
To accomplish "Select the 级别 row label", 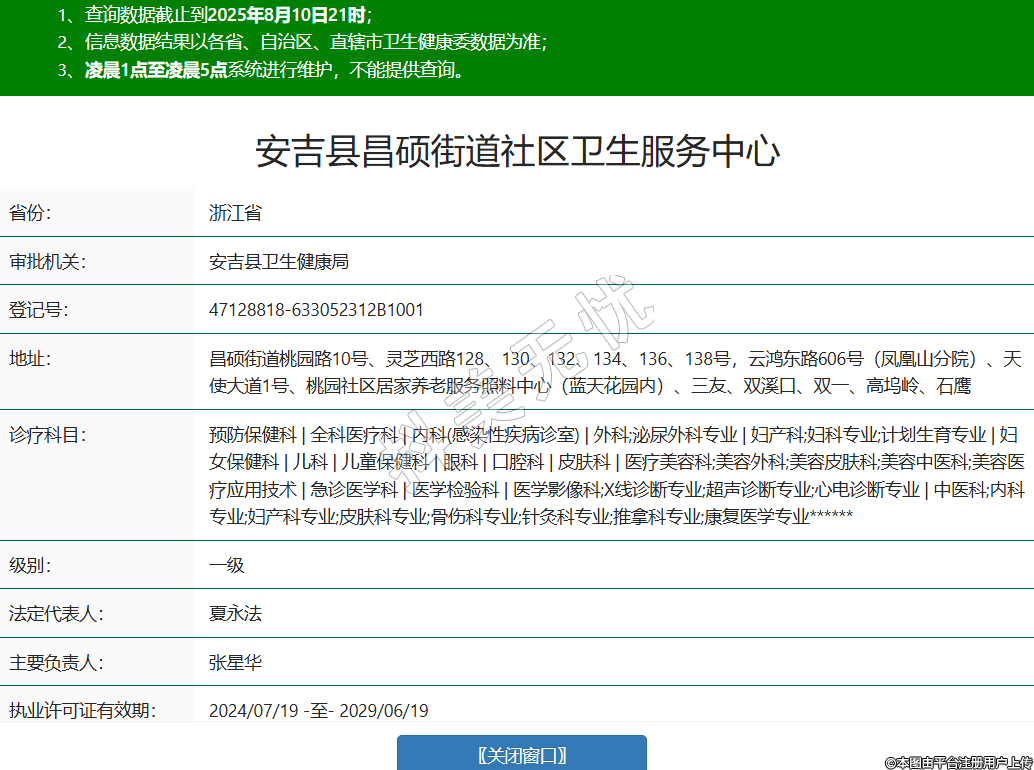I will (x=30, y=565).
